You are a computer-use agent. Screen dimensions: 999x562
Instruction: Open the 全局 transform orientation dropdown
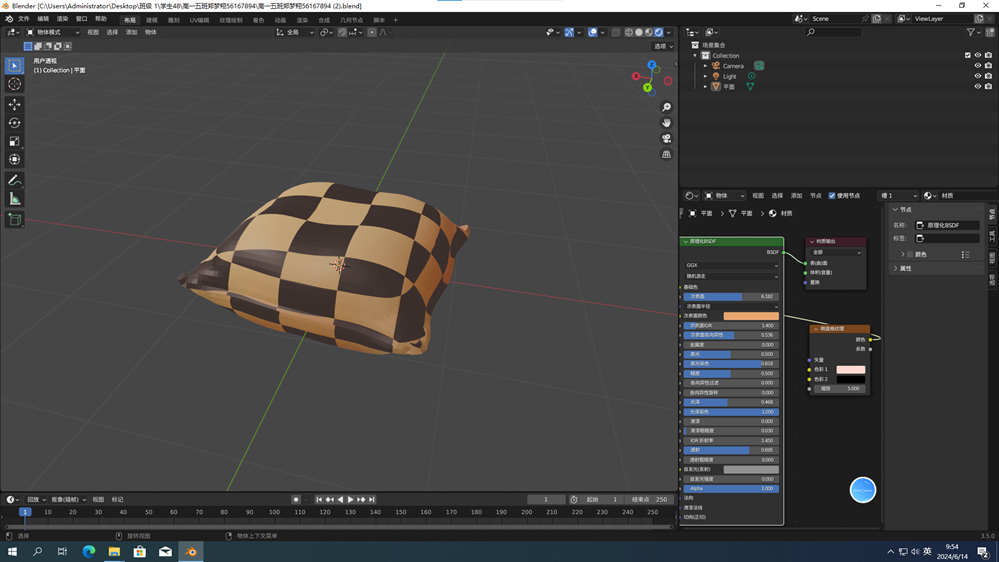pos(295,32)
